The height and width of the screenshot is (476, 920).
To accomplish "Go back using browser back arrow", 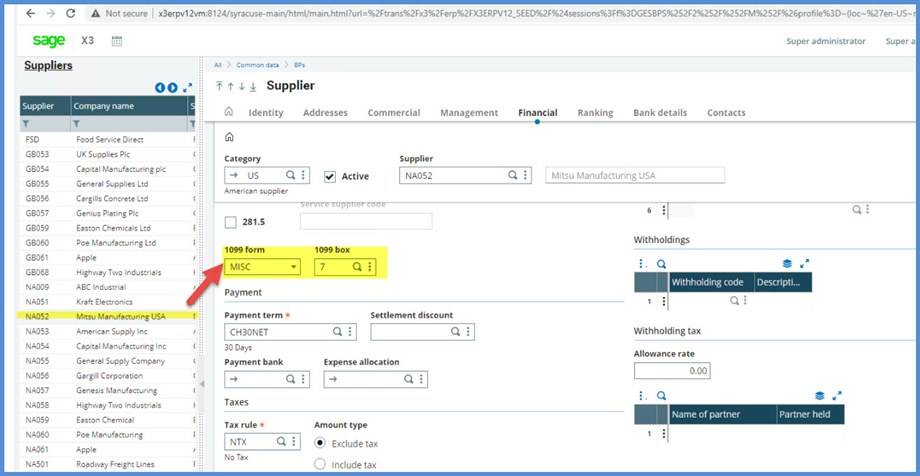I will 31,13.
